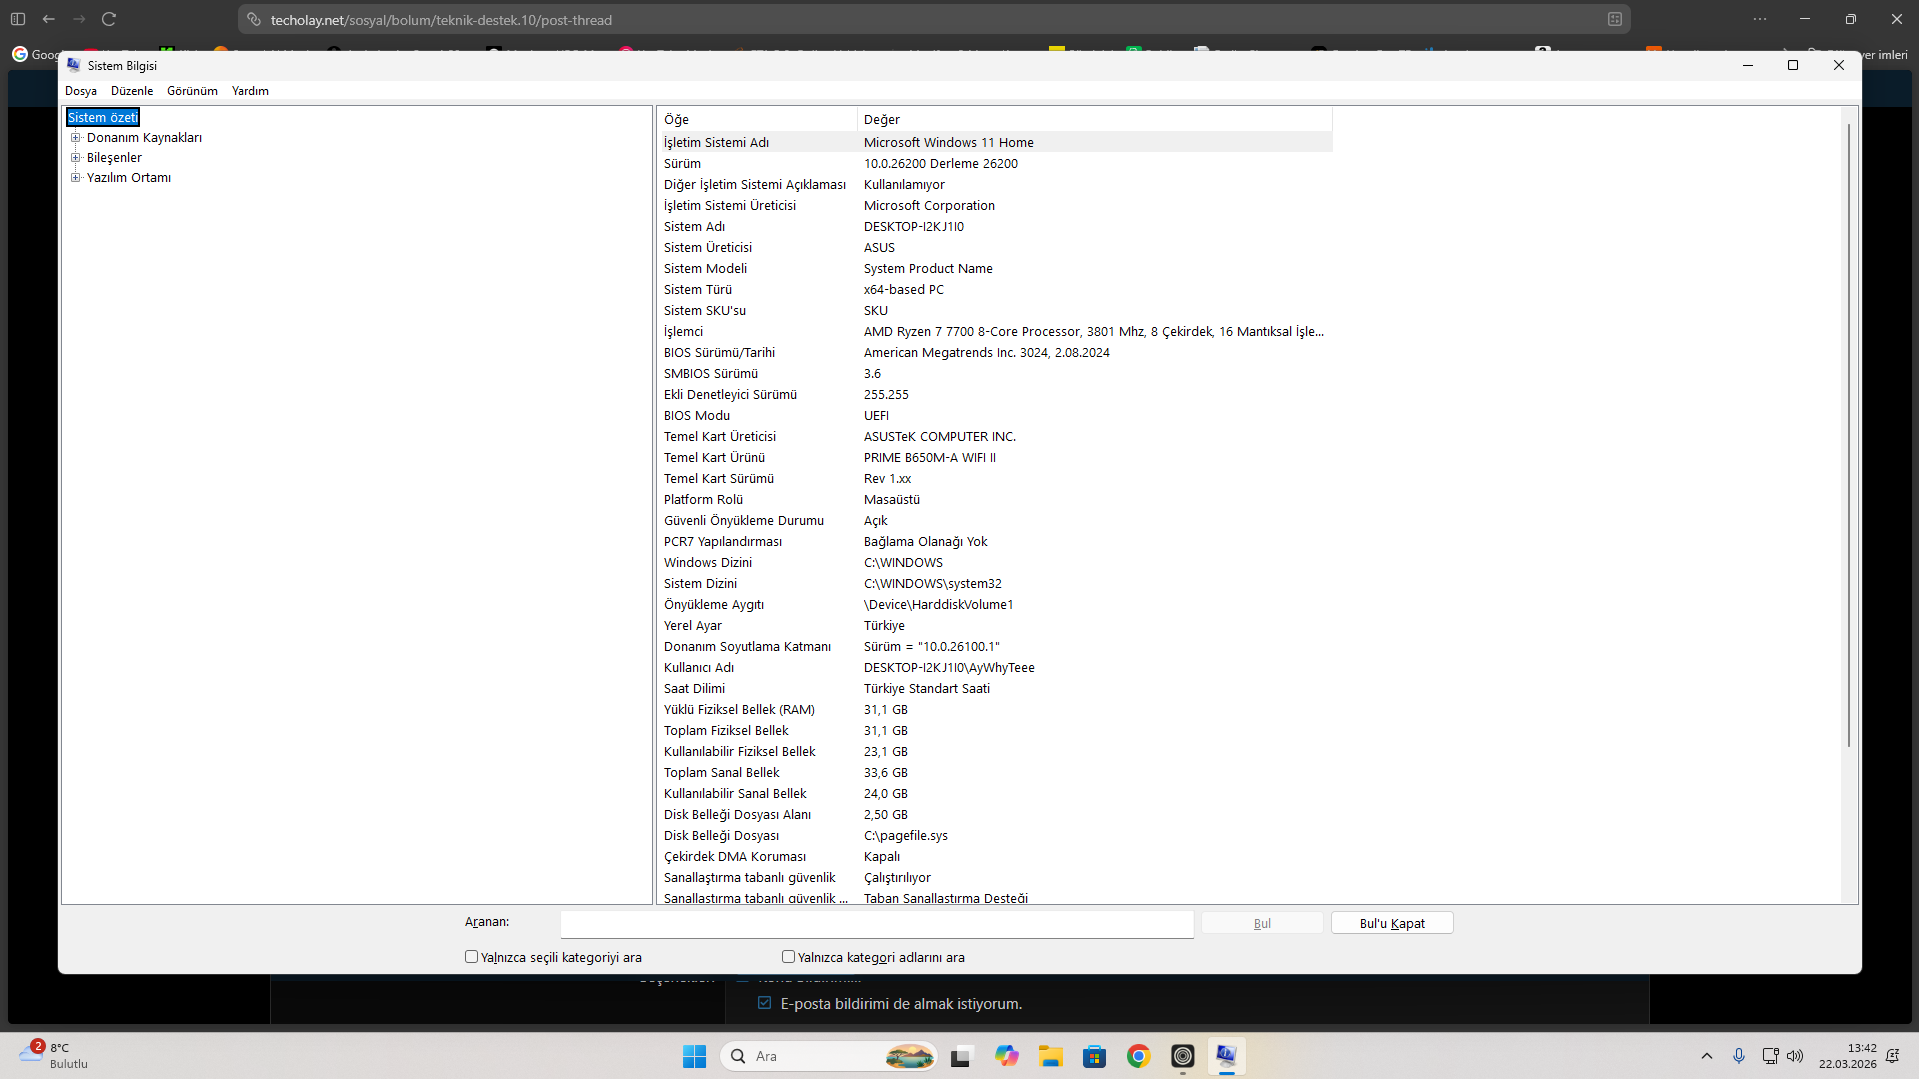Expand the Bileşenler node

[75, 158]
